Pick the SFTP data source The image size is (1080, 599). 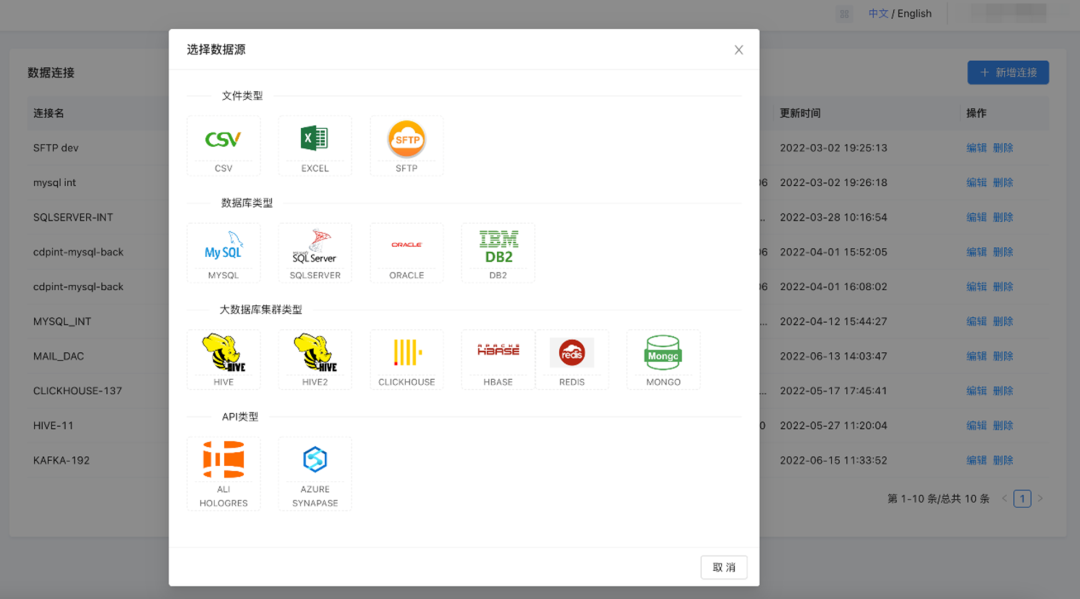click(x=406, y=145)
